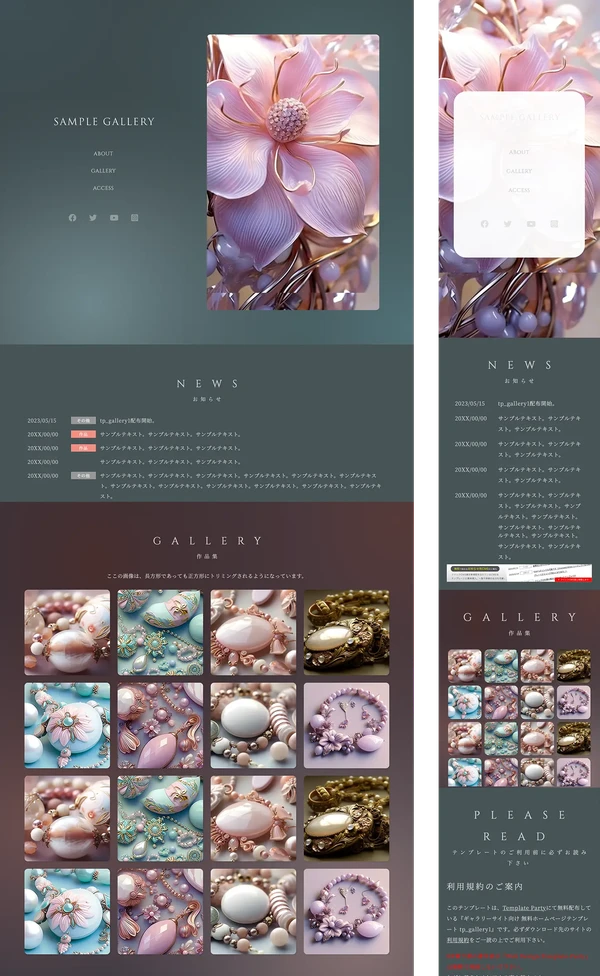Click the desktop gallery trimming note under 作品集
This screenshot has height=976, width=600.
206,576
